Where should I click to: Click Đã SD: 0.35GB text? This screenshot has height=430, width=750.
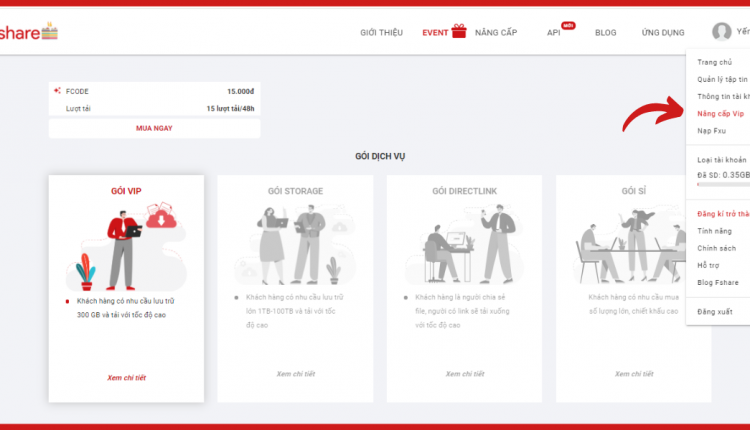tap(723, 175)
